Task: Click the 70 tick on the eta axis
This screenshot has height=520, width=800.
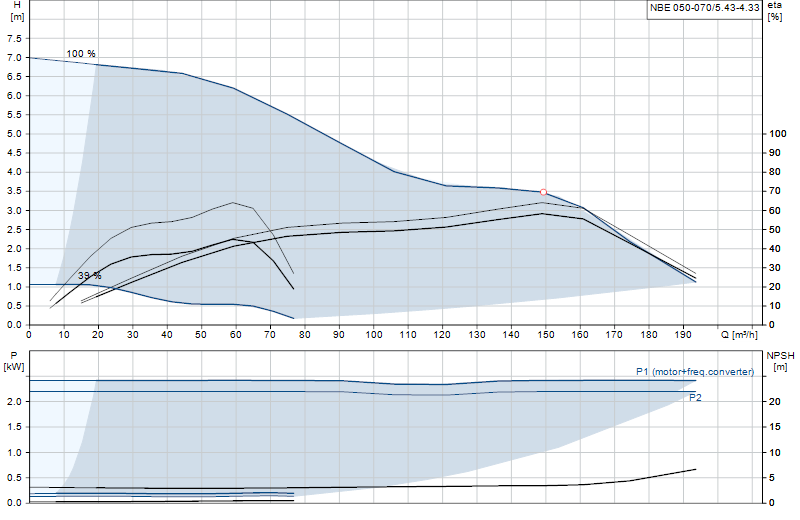Action: coord(774,191)
